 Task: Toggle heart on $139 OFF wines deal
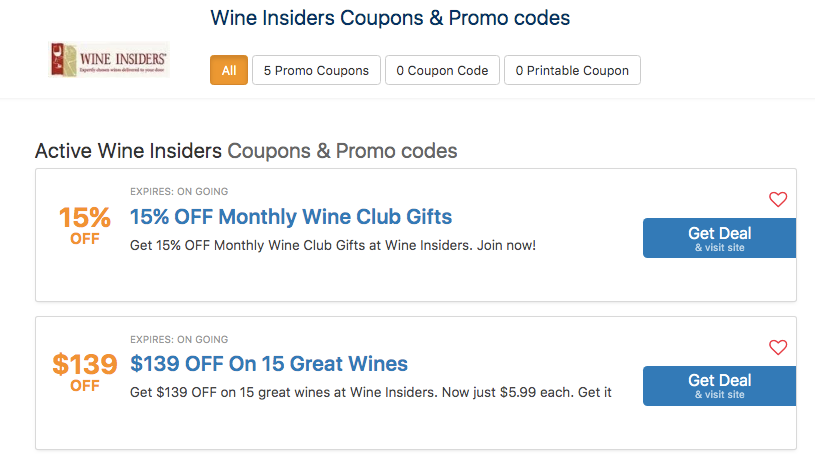pyautogui.click(x=778, y=348)
